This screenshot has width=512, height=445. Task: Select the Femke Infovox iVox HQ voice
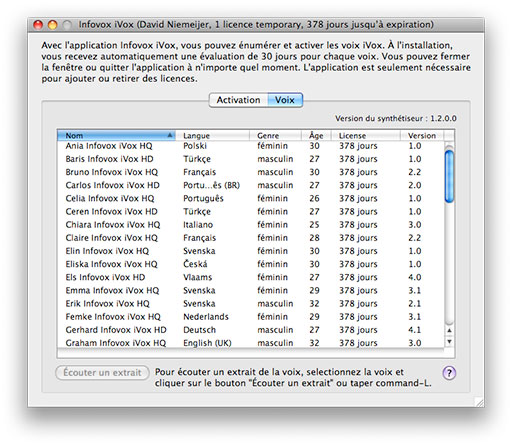[x=251, y=317]
